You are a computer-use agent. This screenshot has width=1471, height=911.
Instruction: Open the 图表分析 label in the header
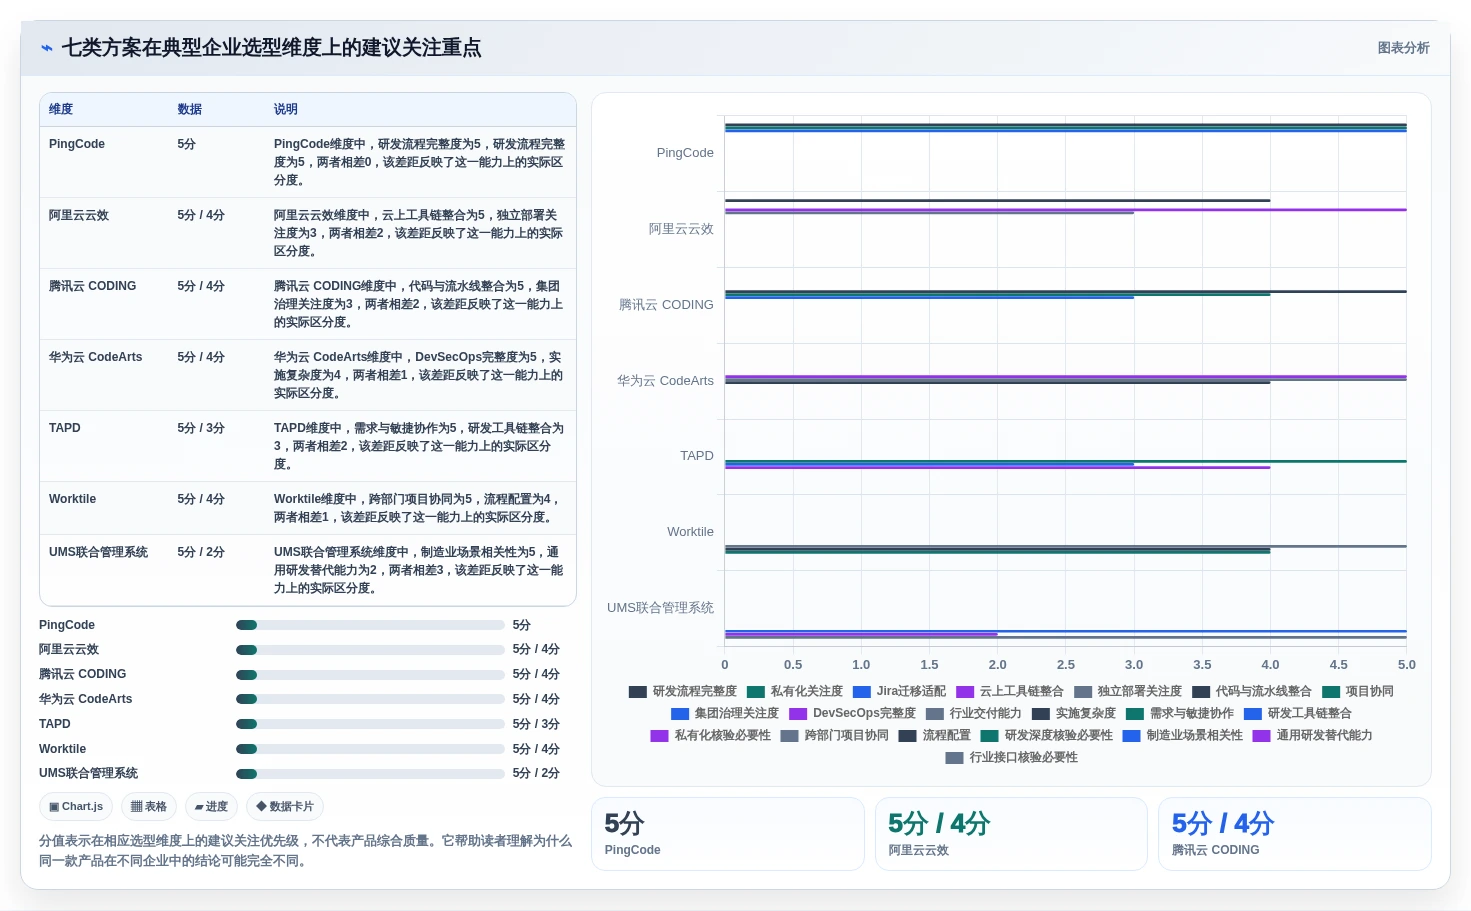[x=1403, y=48]
